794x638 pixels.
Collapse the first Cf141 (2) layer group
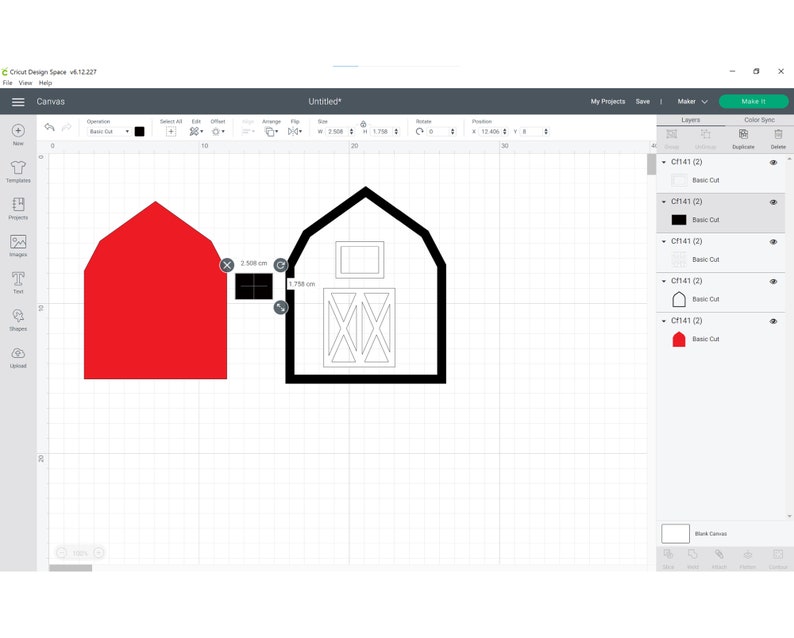pos(664,162)
